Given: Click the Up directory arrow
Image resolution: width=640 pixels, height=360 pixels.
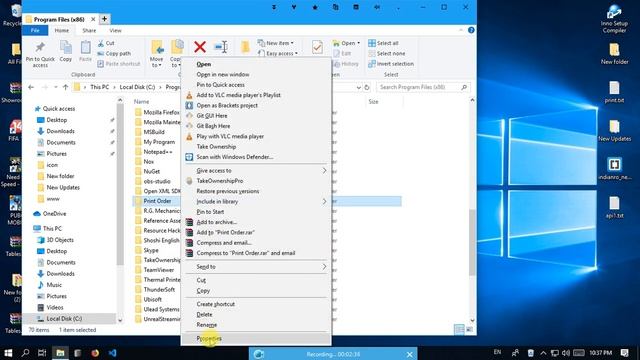Looking at the screenshot, I should click(x=65, y=87).
